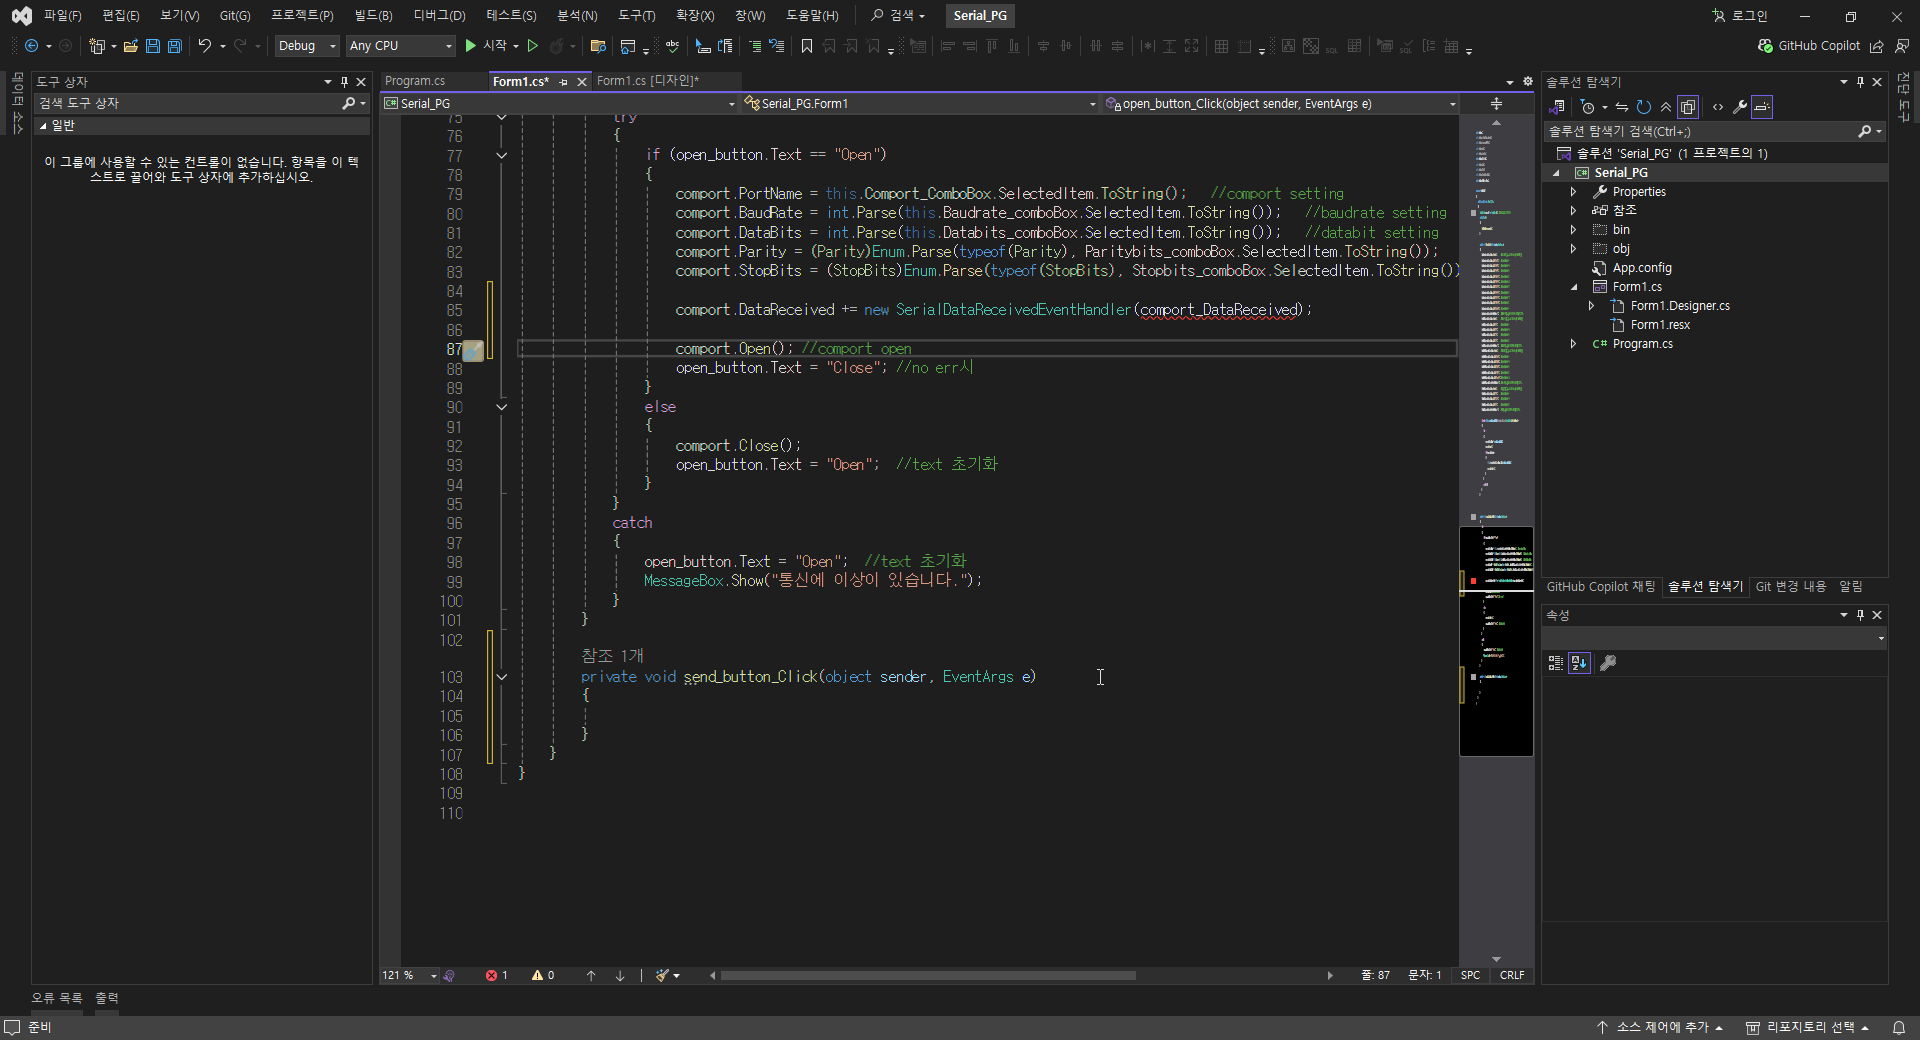Open the Any CPU platform dropdown
The width and height of the screenshot is (1920, 1040).
click(x=400, y=46)
